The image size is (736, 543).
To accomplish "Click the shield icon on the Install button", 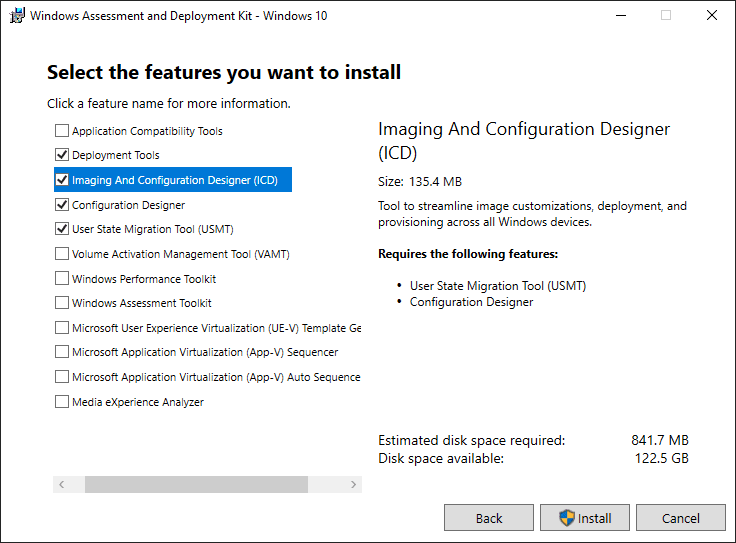I will tap(567, 518).
